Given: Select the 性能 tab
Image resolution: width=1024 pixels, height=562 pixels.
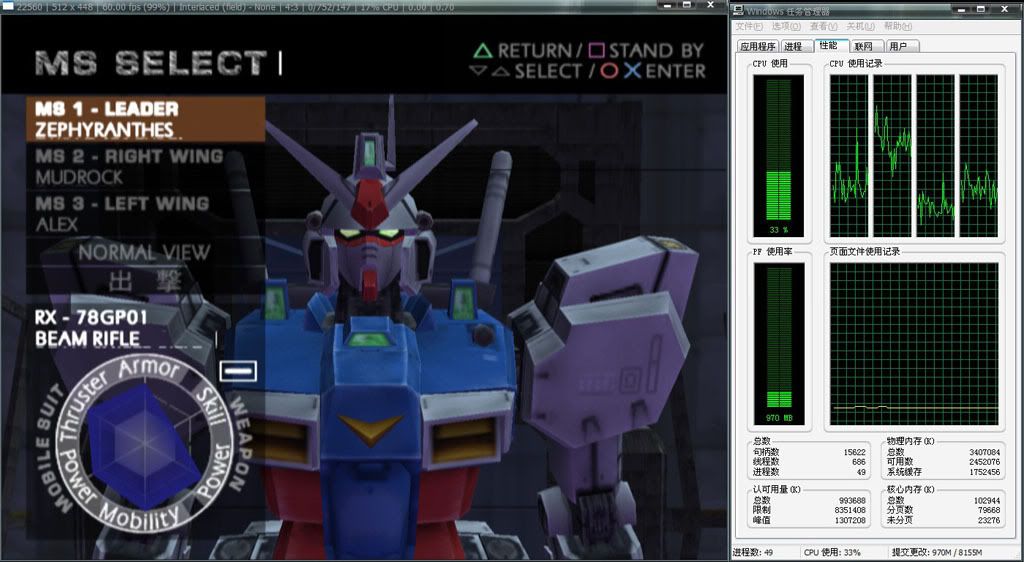Looking at the screenshot, I should 829,45.
